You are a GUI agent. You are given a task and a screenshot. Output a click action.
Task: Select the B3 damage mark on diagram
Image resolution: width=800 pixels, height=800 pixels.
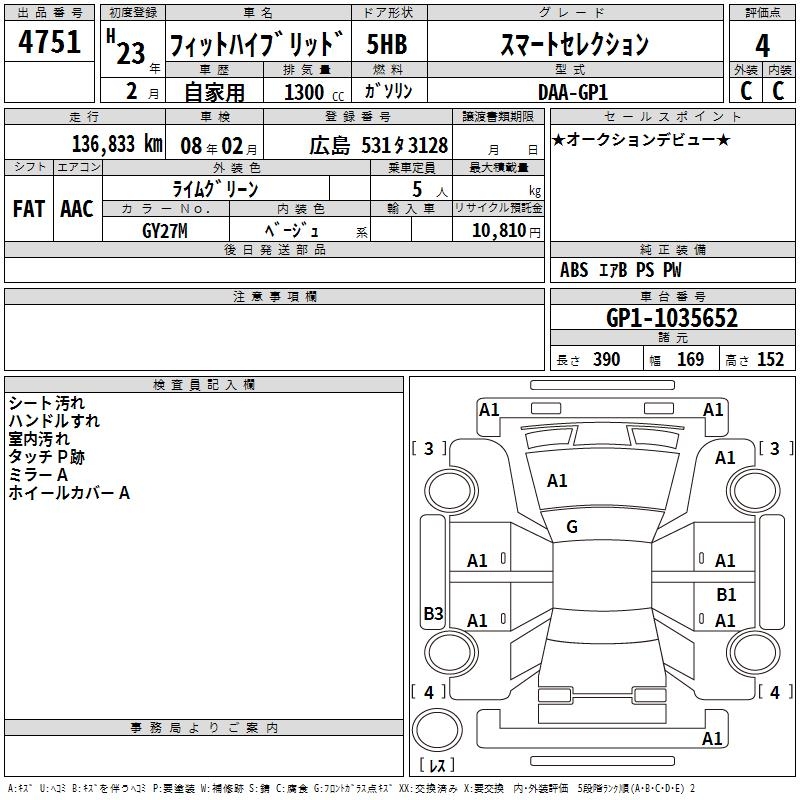pyautogui.click(x=433, y=613)
